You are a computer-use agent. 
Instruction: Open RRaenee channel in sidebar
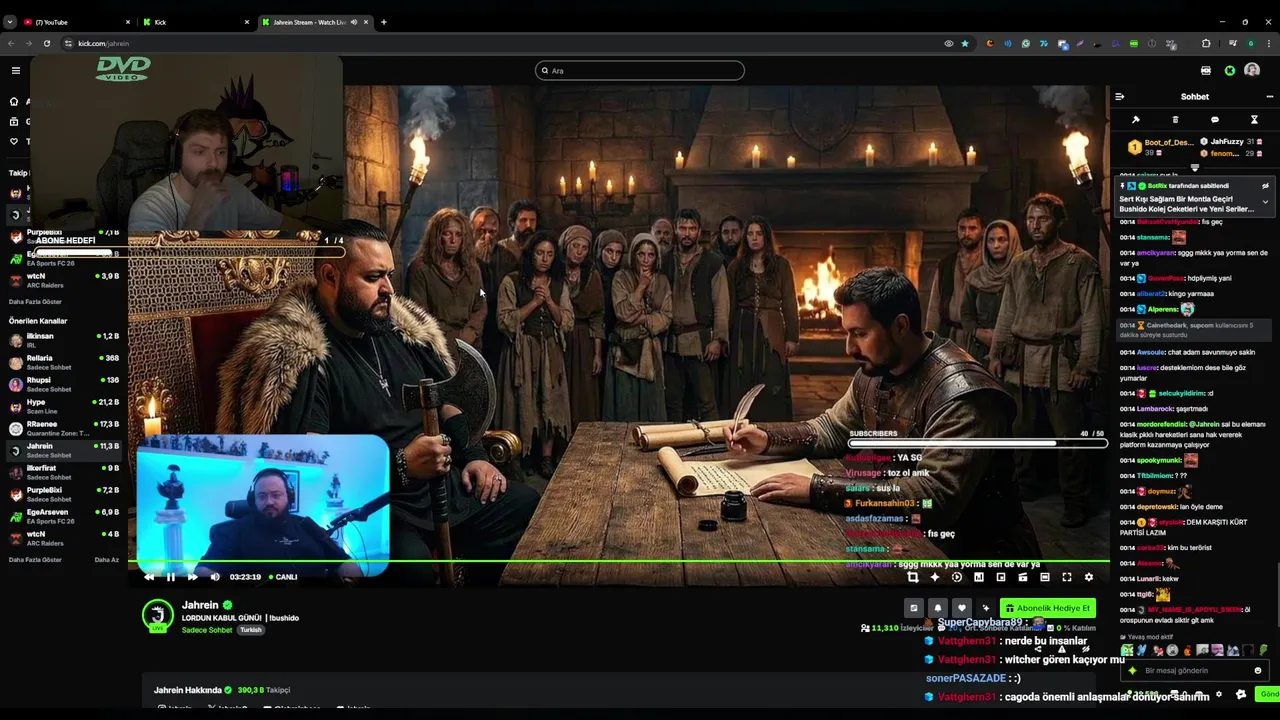click(x=64, y=428)
